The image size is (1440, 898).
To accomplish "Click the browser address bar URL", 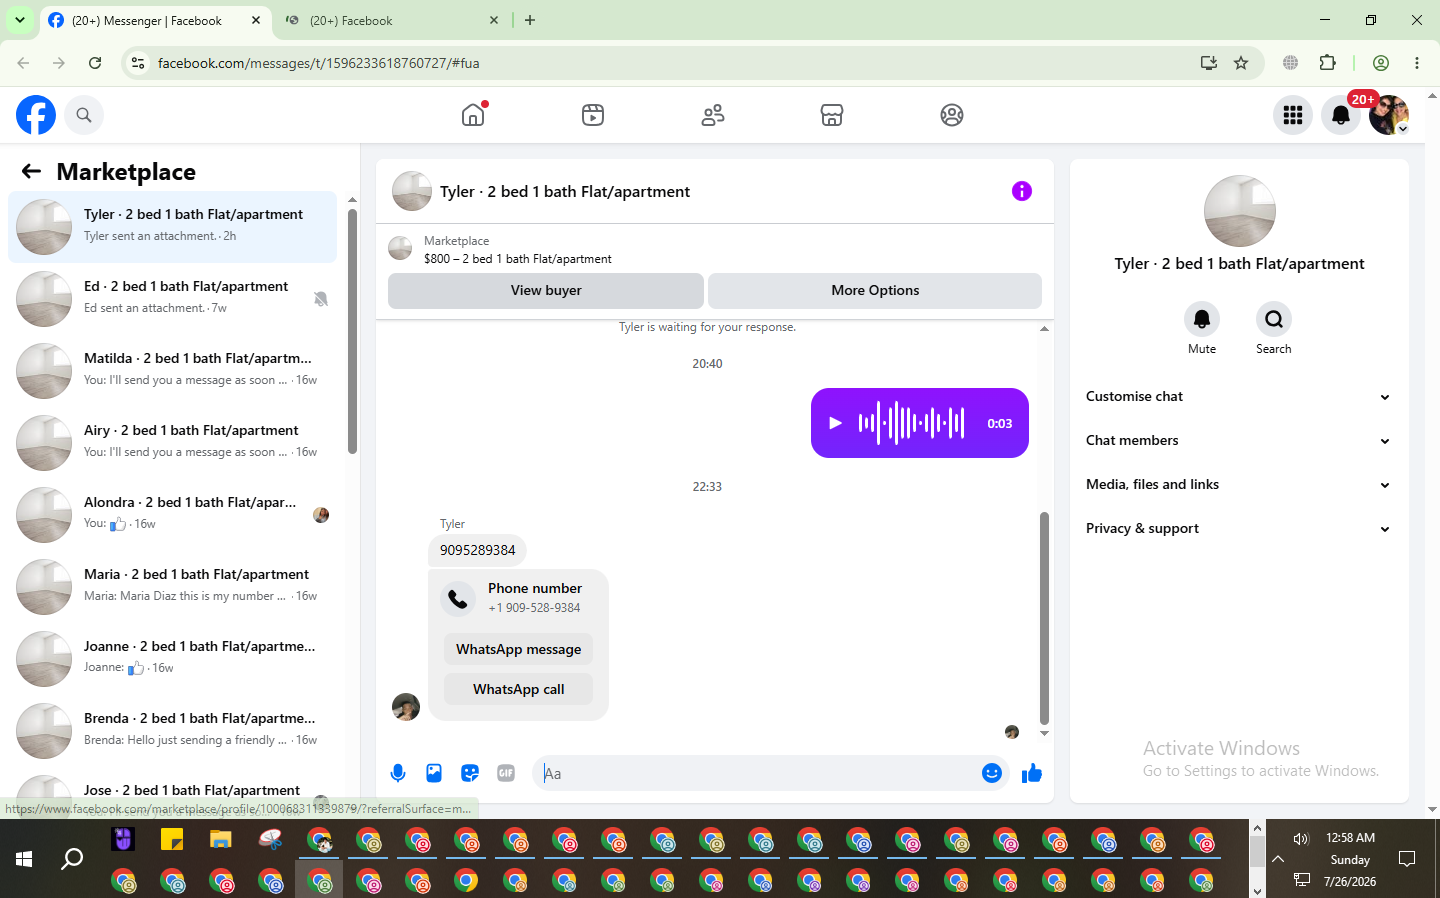I will [318, 63].
